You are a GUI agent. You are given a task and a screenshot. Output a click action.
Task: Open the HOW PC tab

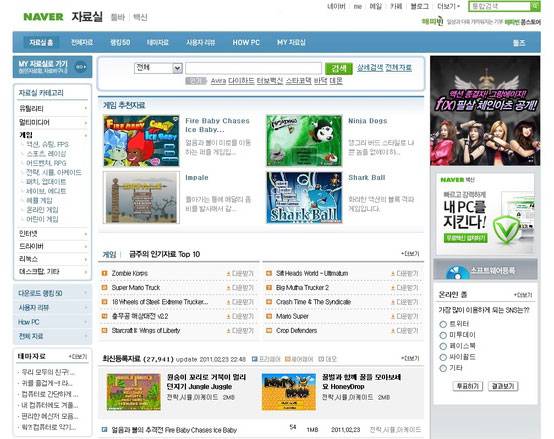(x=246, y=42)
